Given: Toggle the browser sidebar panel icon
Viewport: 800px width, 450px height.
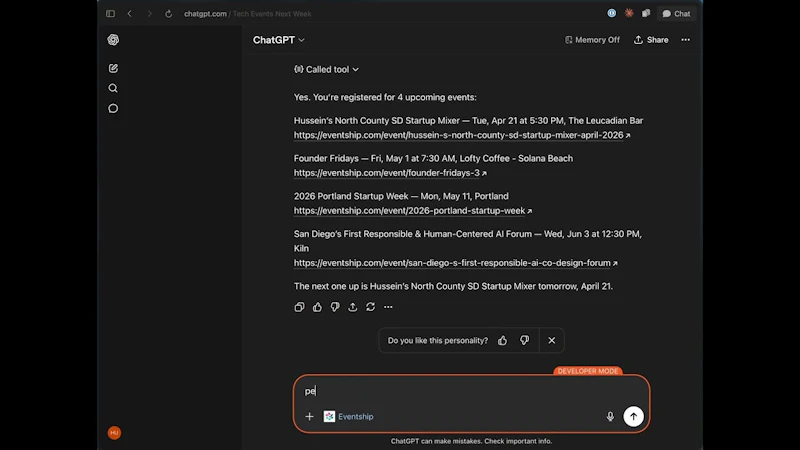Looking at the screenshot, I should coord(110,14).
